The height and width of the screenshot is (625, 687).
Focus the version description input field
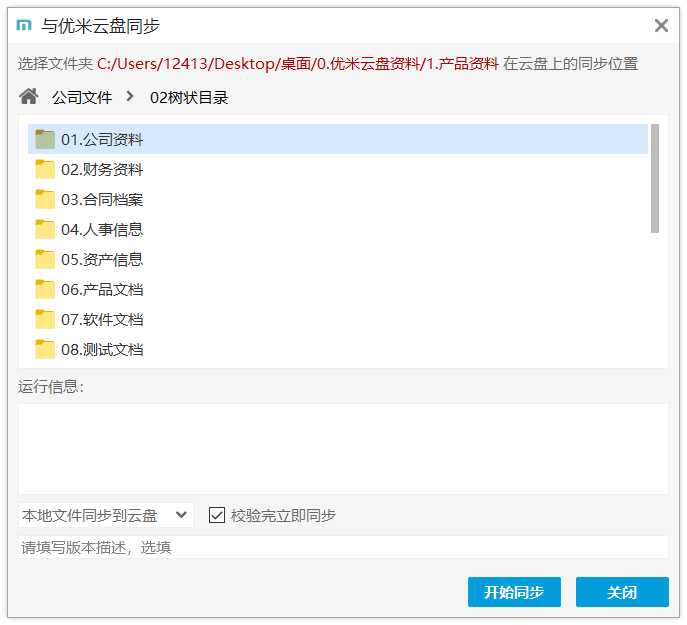coord(342,547)
